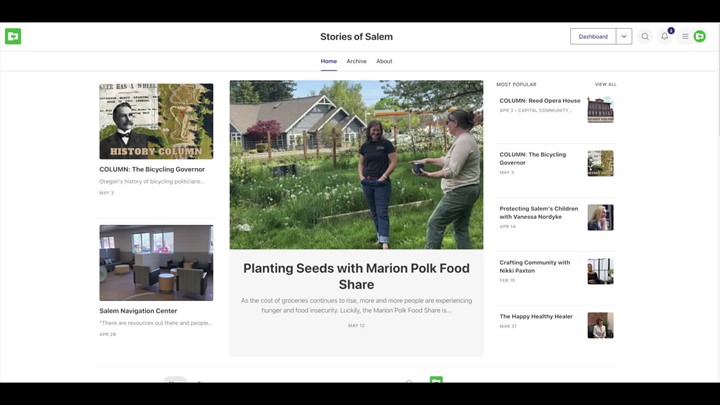Expand the dropdown arrow beside Dashboard
This screenshot has height=405, width=720.
tap(624, 36)
